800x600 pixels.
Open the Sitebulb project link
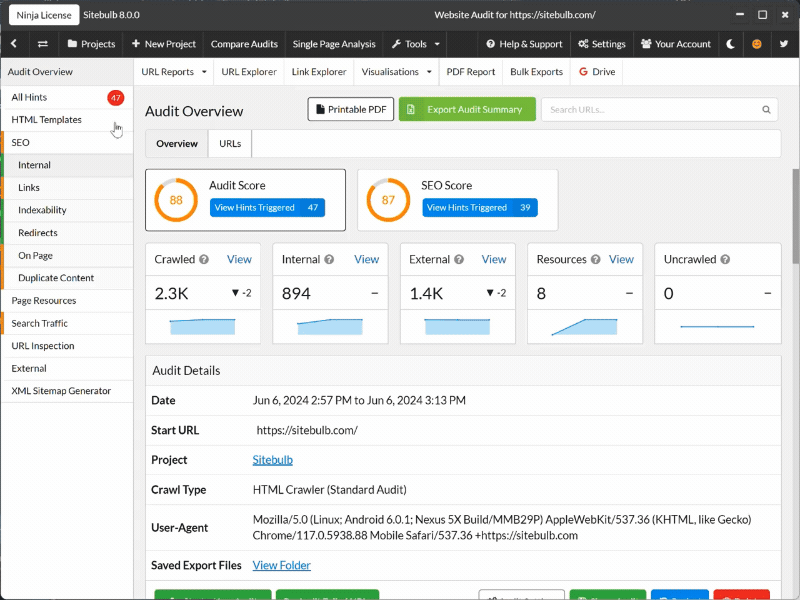coord(272,460)
